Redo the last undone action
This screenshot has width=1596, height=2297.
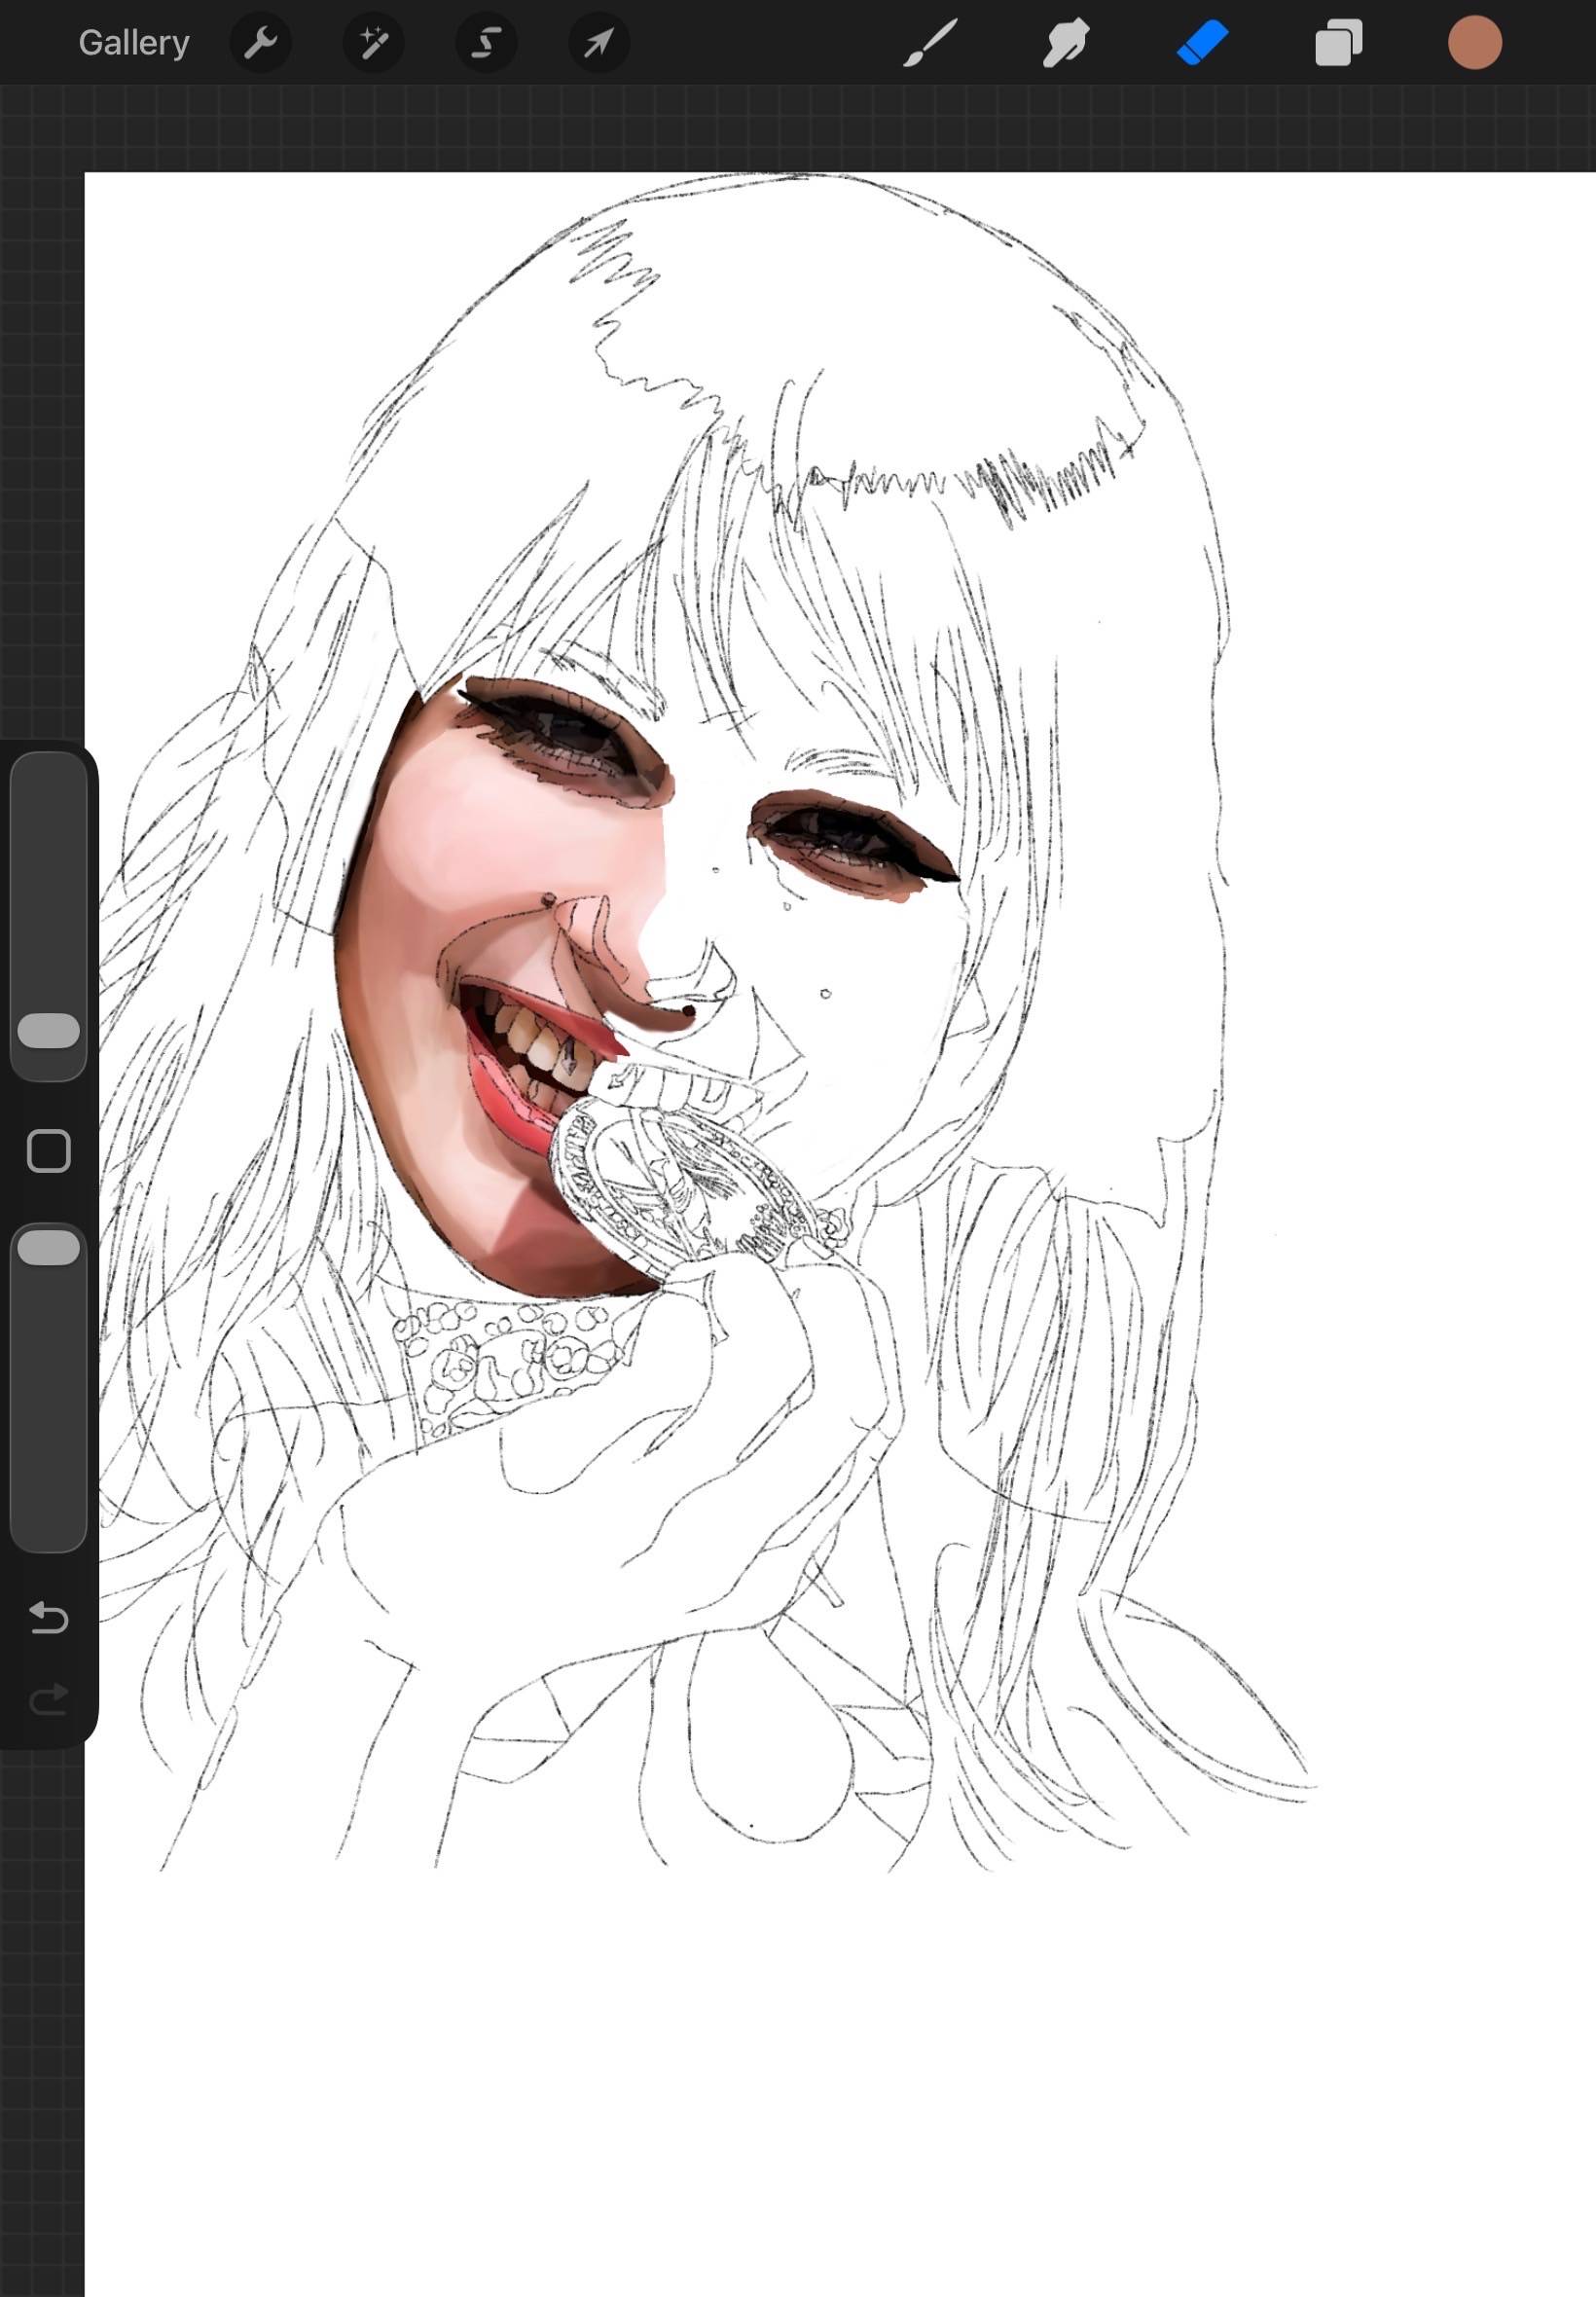[x=49, y=1699]
